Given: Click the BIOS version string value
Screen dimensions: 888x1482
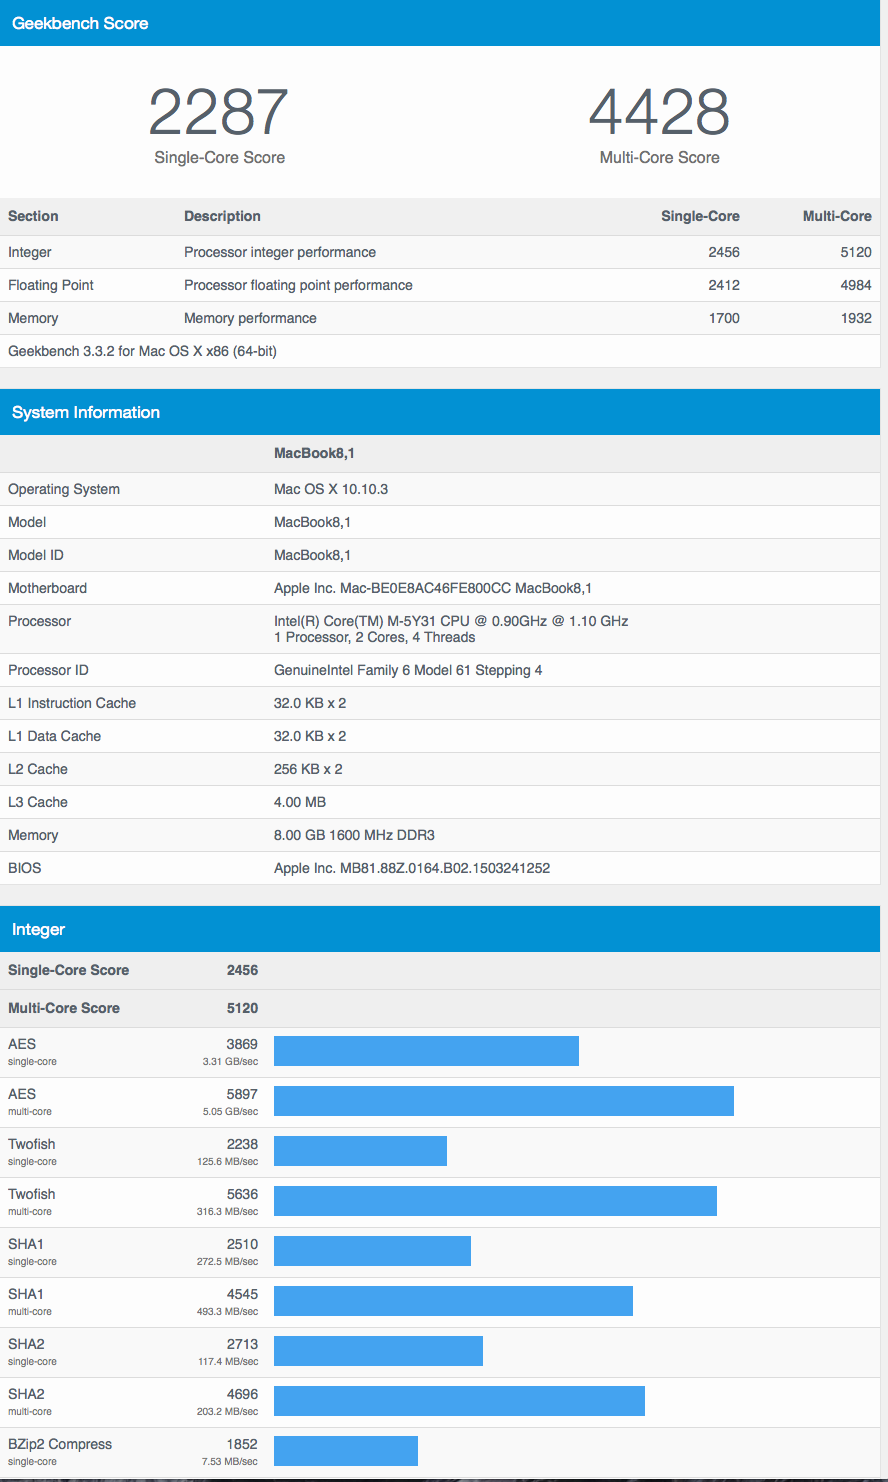Looking at the screenshot, I should point(412,868).
